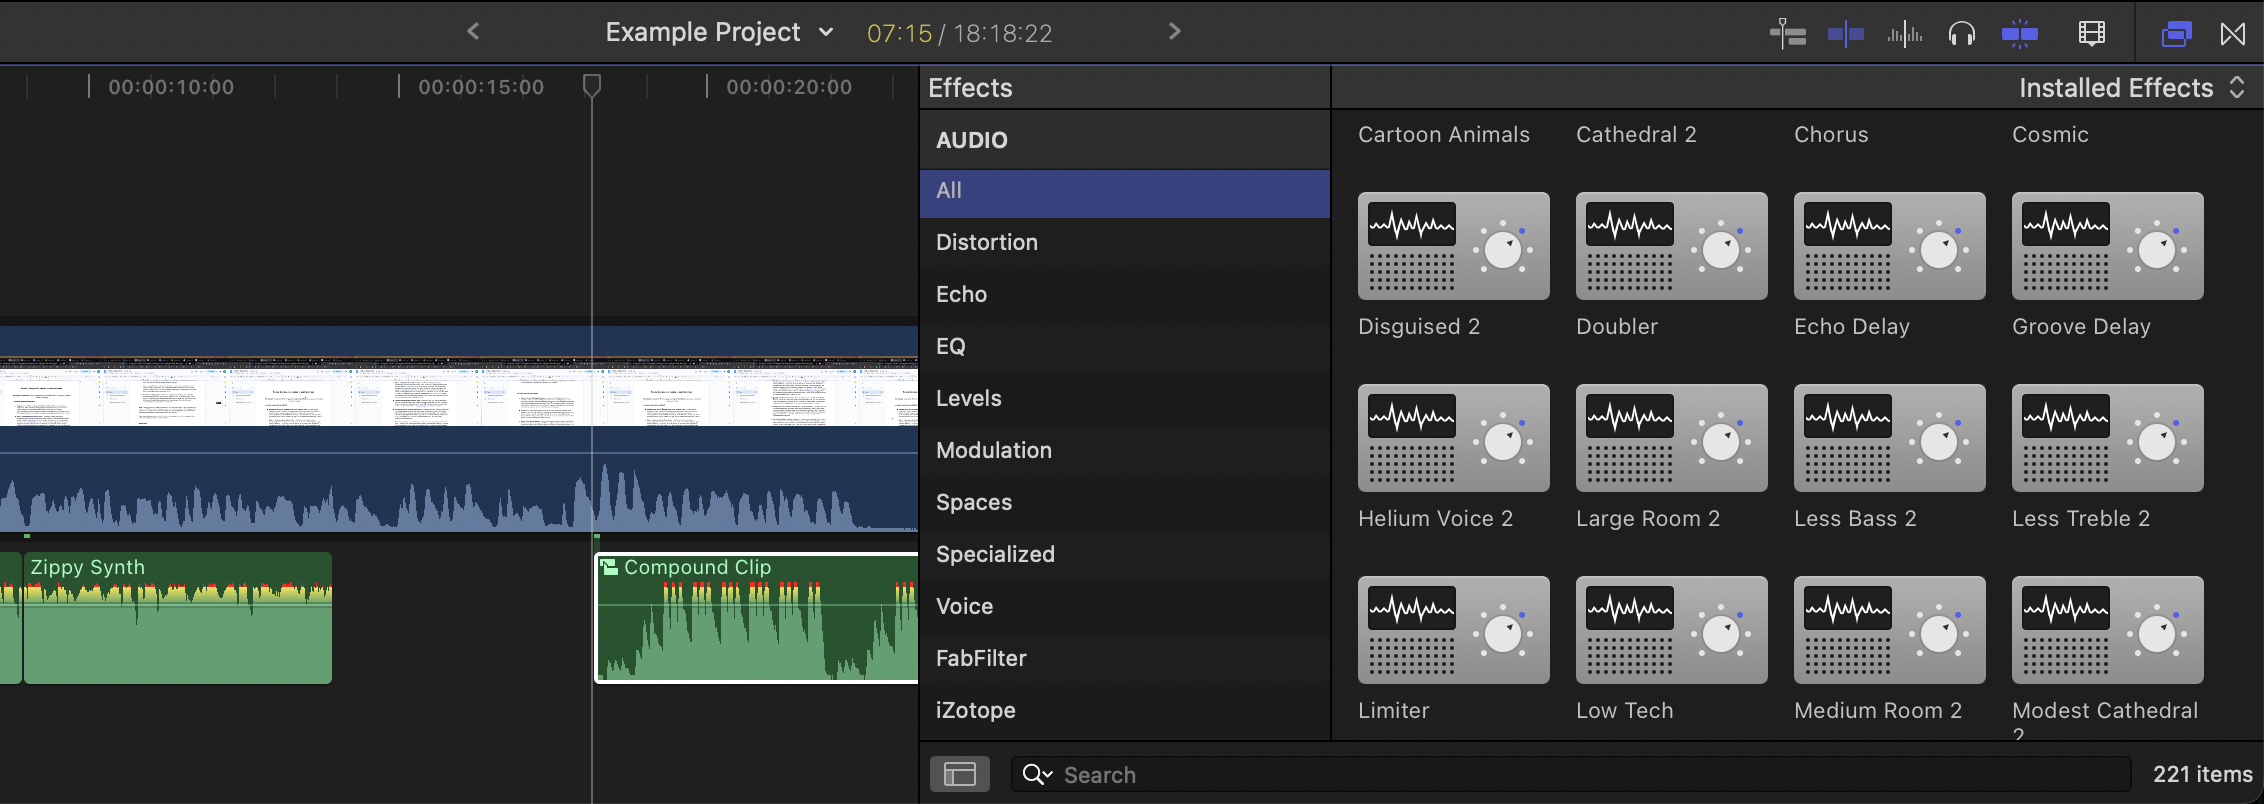
Task: Show the Transitions browser icon
Action: pos(2232,34)
